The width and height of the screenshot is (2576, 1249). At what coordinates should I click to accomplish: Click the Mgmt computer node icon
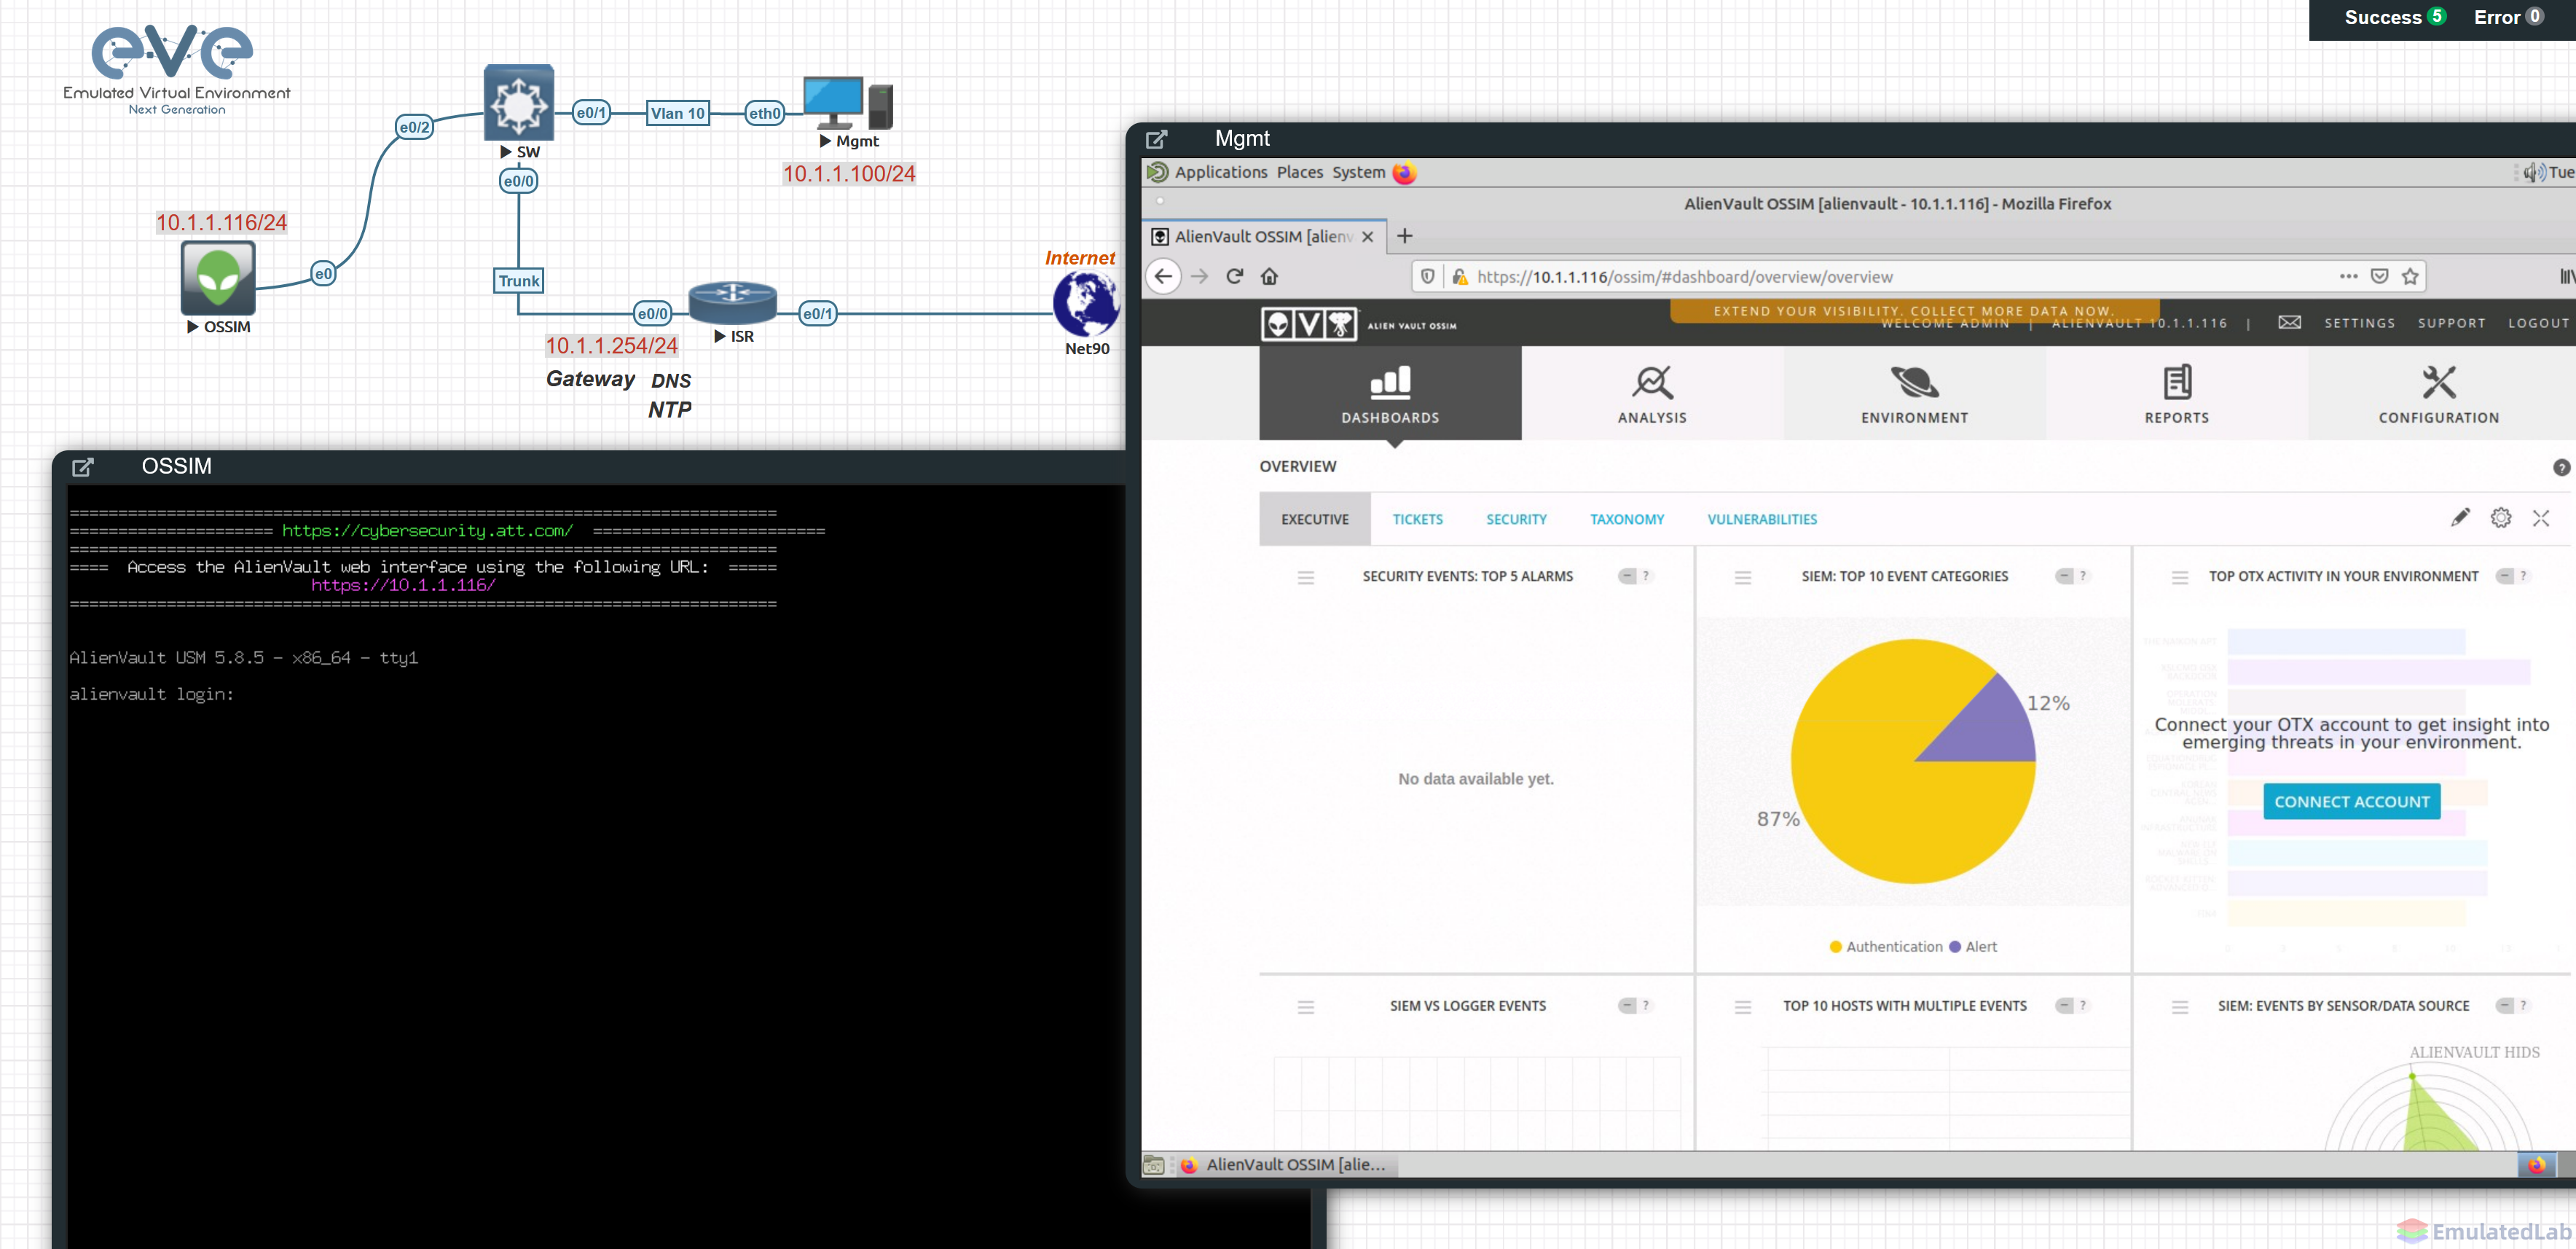click(848, 104)
